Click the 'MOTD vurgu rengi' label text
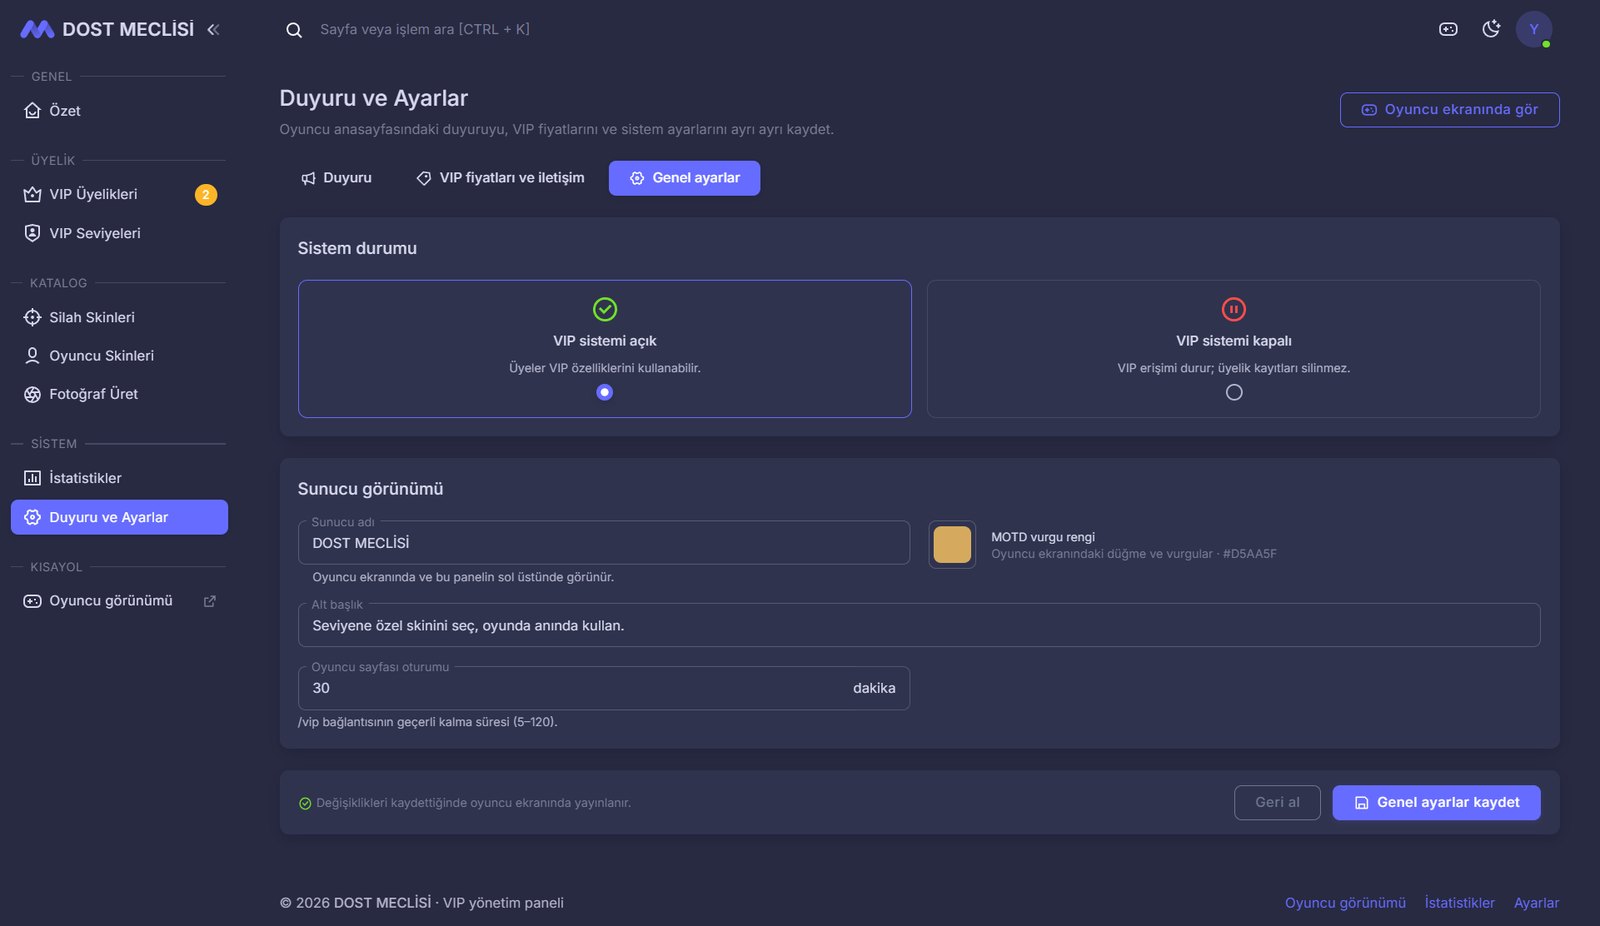The height and width of the screenshot is (926, 1600). pyautogui.click(x=1043, y=537)
